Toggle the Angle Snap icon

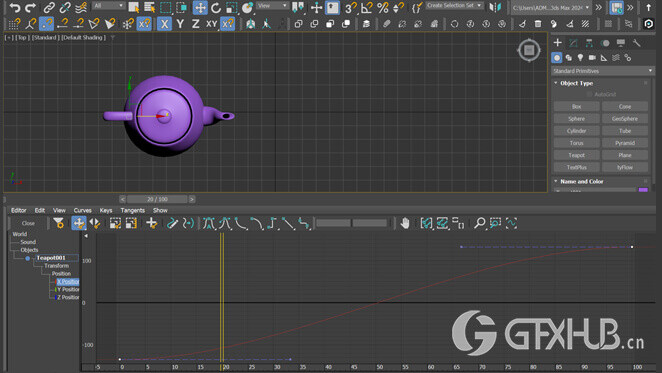click(x=366, y=8)
